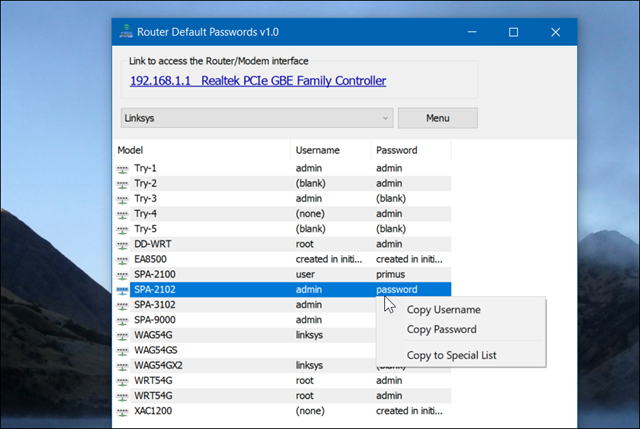Screen dimensions: 640x429
Task: Open the Linksys brand dropdown
Action: pyautogui.click(x=256, y=118)
